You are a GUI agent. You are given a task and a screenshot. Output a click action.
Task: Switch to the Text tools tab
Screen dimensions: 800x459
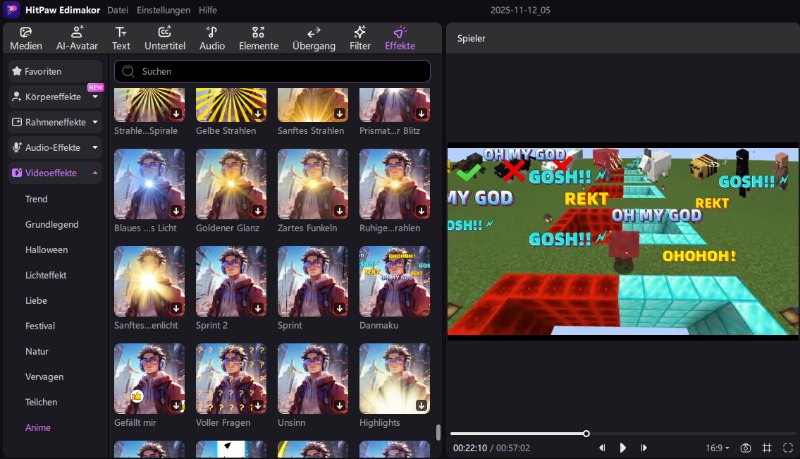click(121, 39)
